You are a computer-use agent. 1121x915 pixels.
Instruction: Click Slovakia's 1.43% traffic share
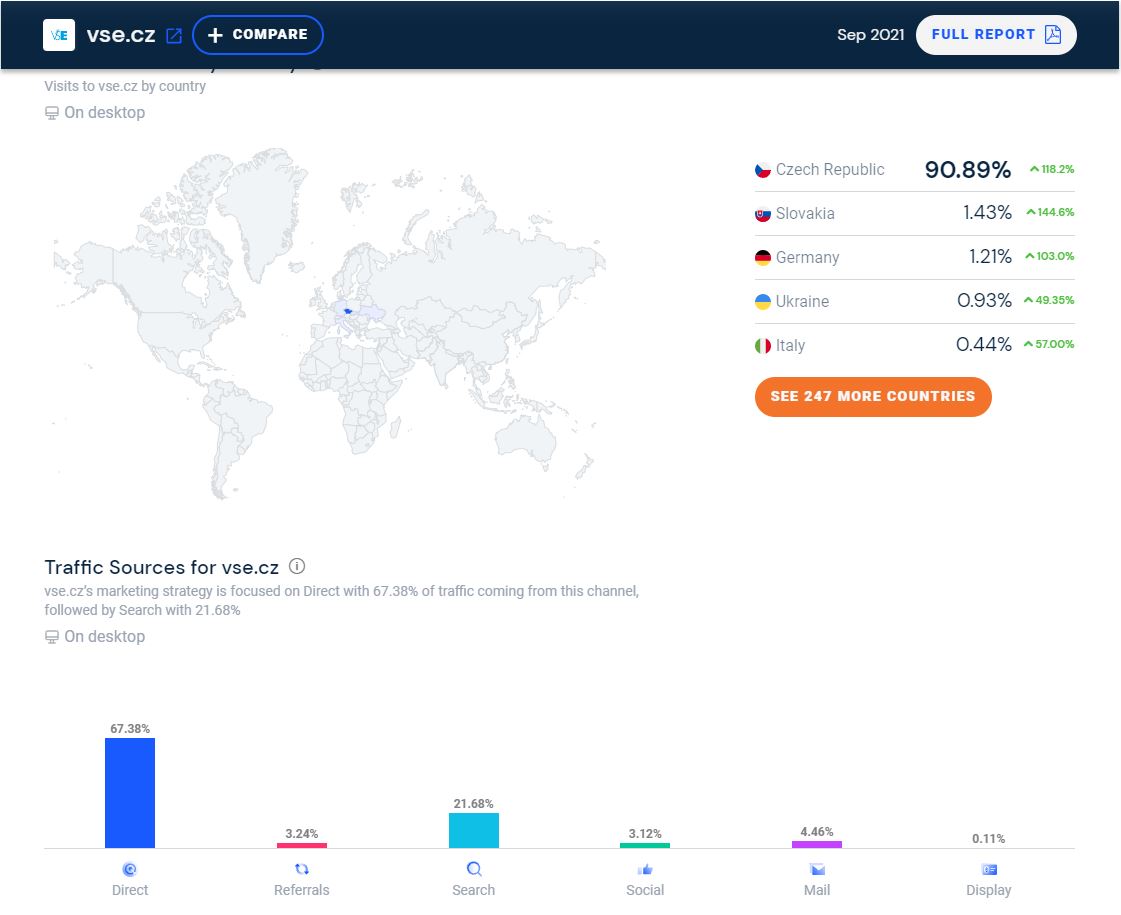[987, 213]
